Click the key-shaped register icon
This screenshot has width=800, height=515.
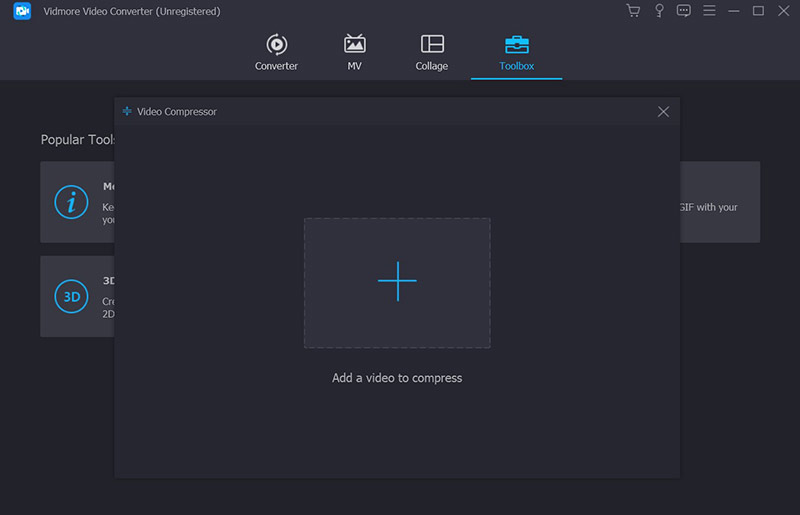pos(659,11)
